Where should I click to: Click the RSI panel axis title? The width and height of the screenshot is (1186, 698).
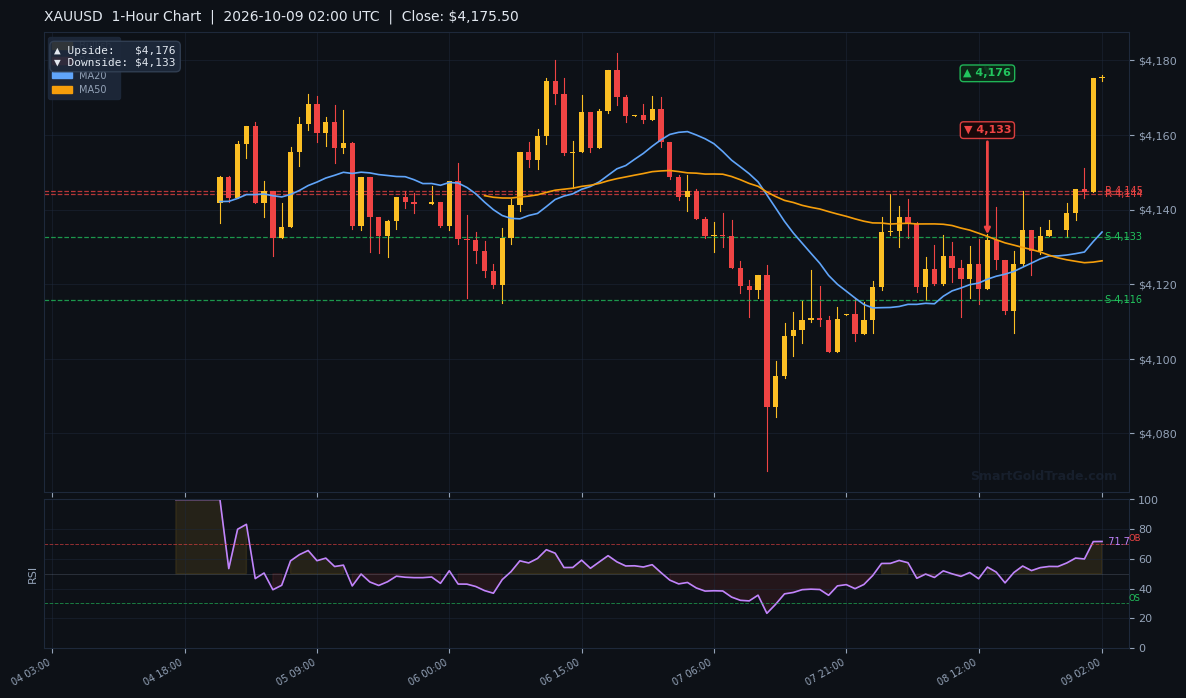(x=33, y=576)
